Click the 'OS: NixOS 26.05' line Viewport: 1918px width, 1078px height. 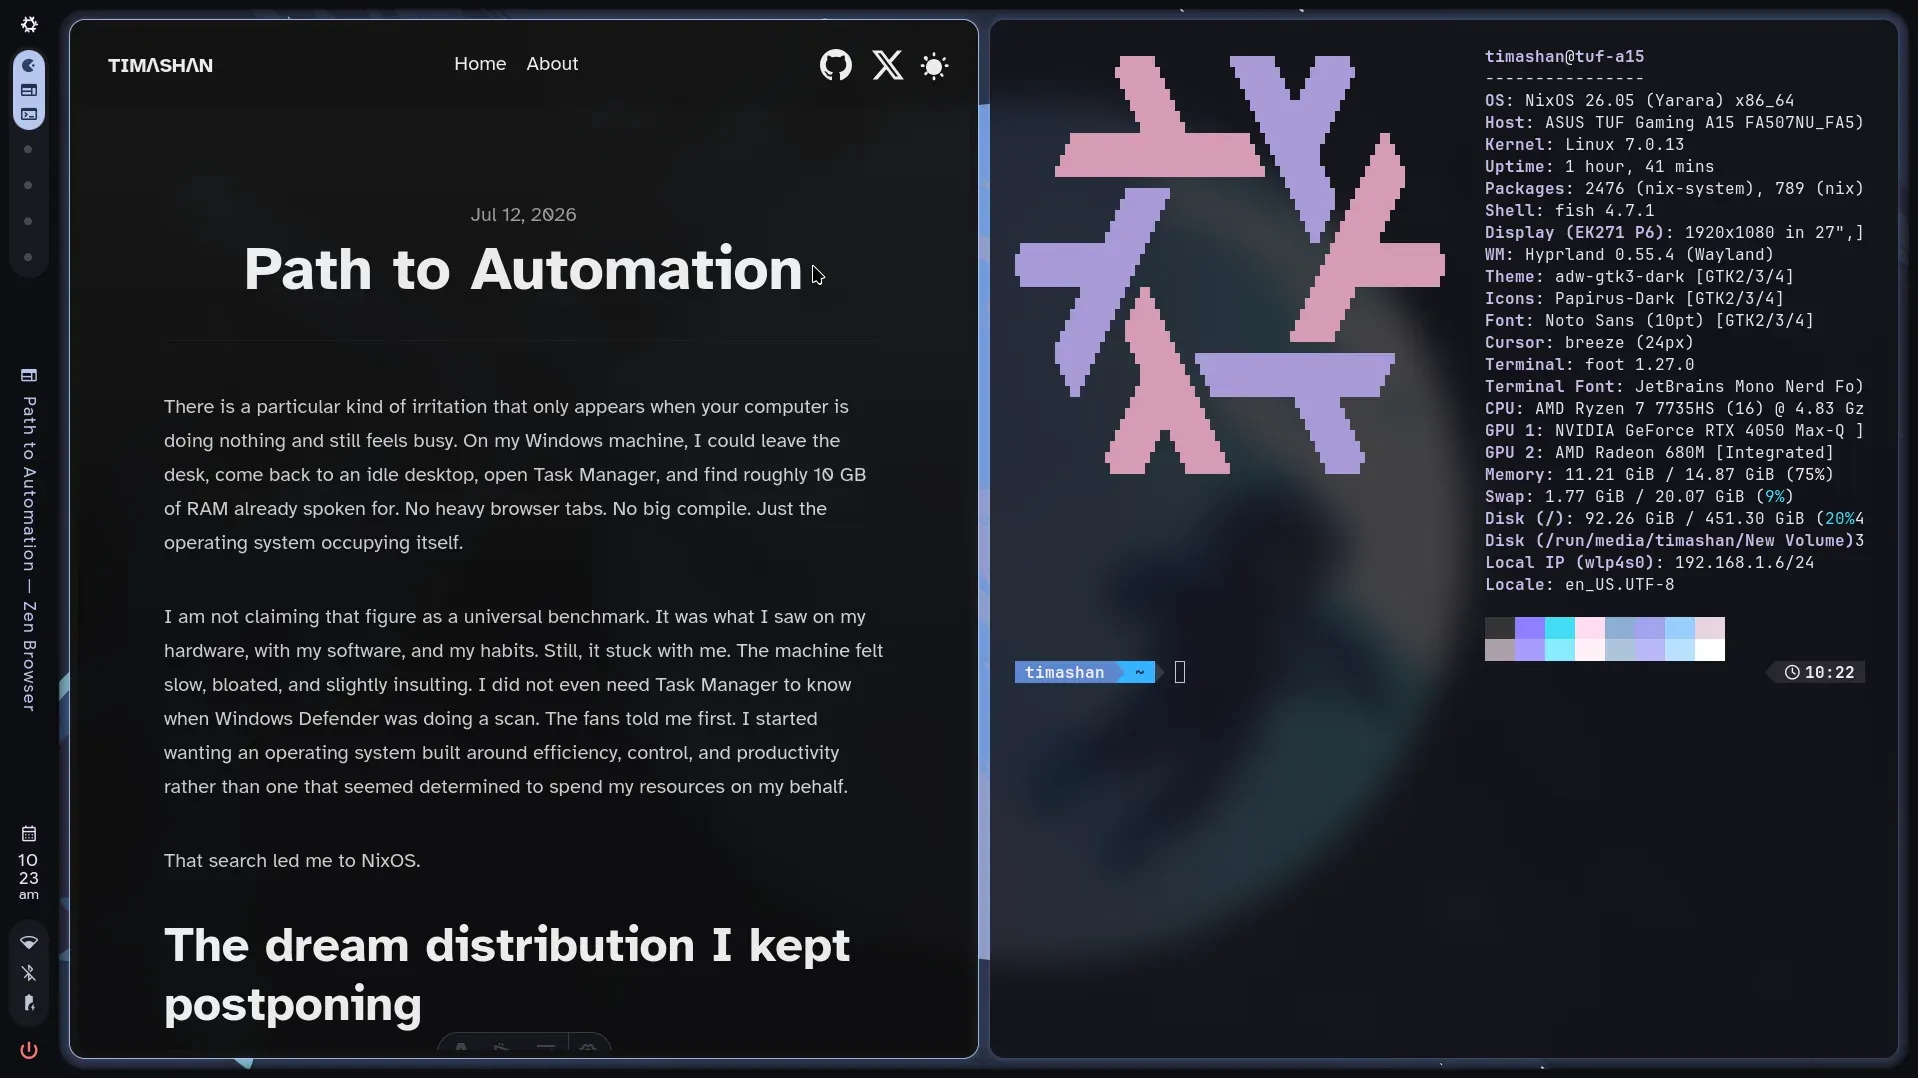point(1639,101)
